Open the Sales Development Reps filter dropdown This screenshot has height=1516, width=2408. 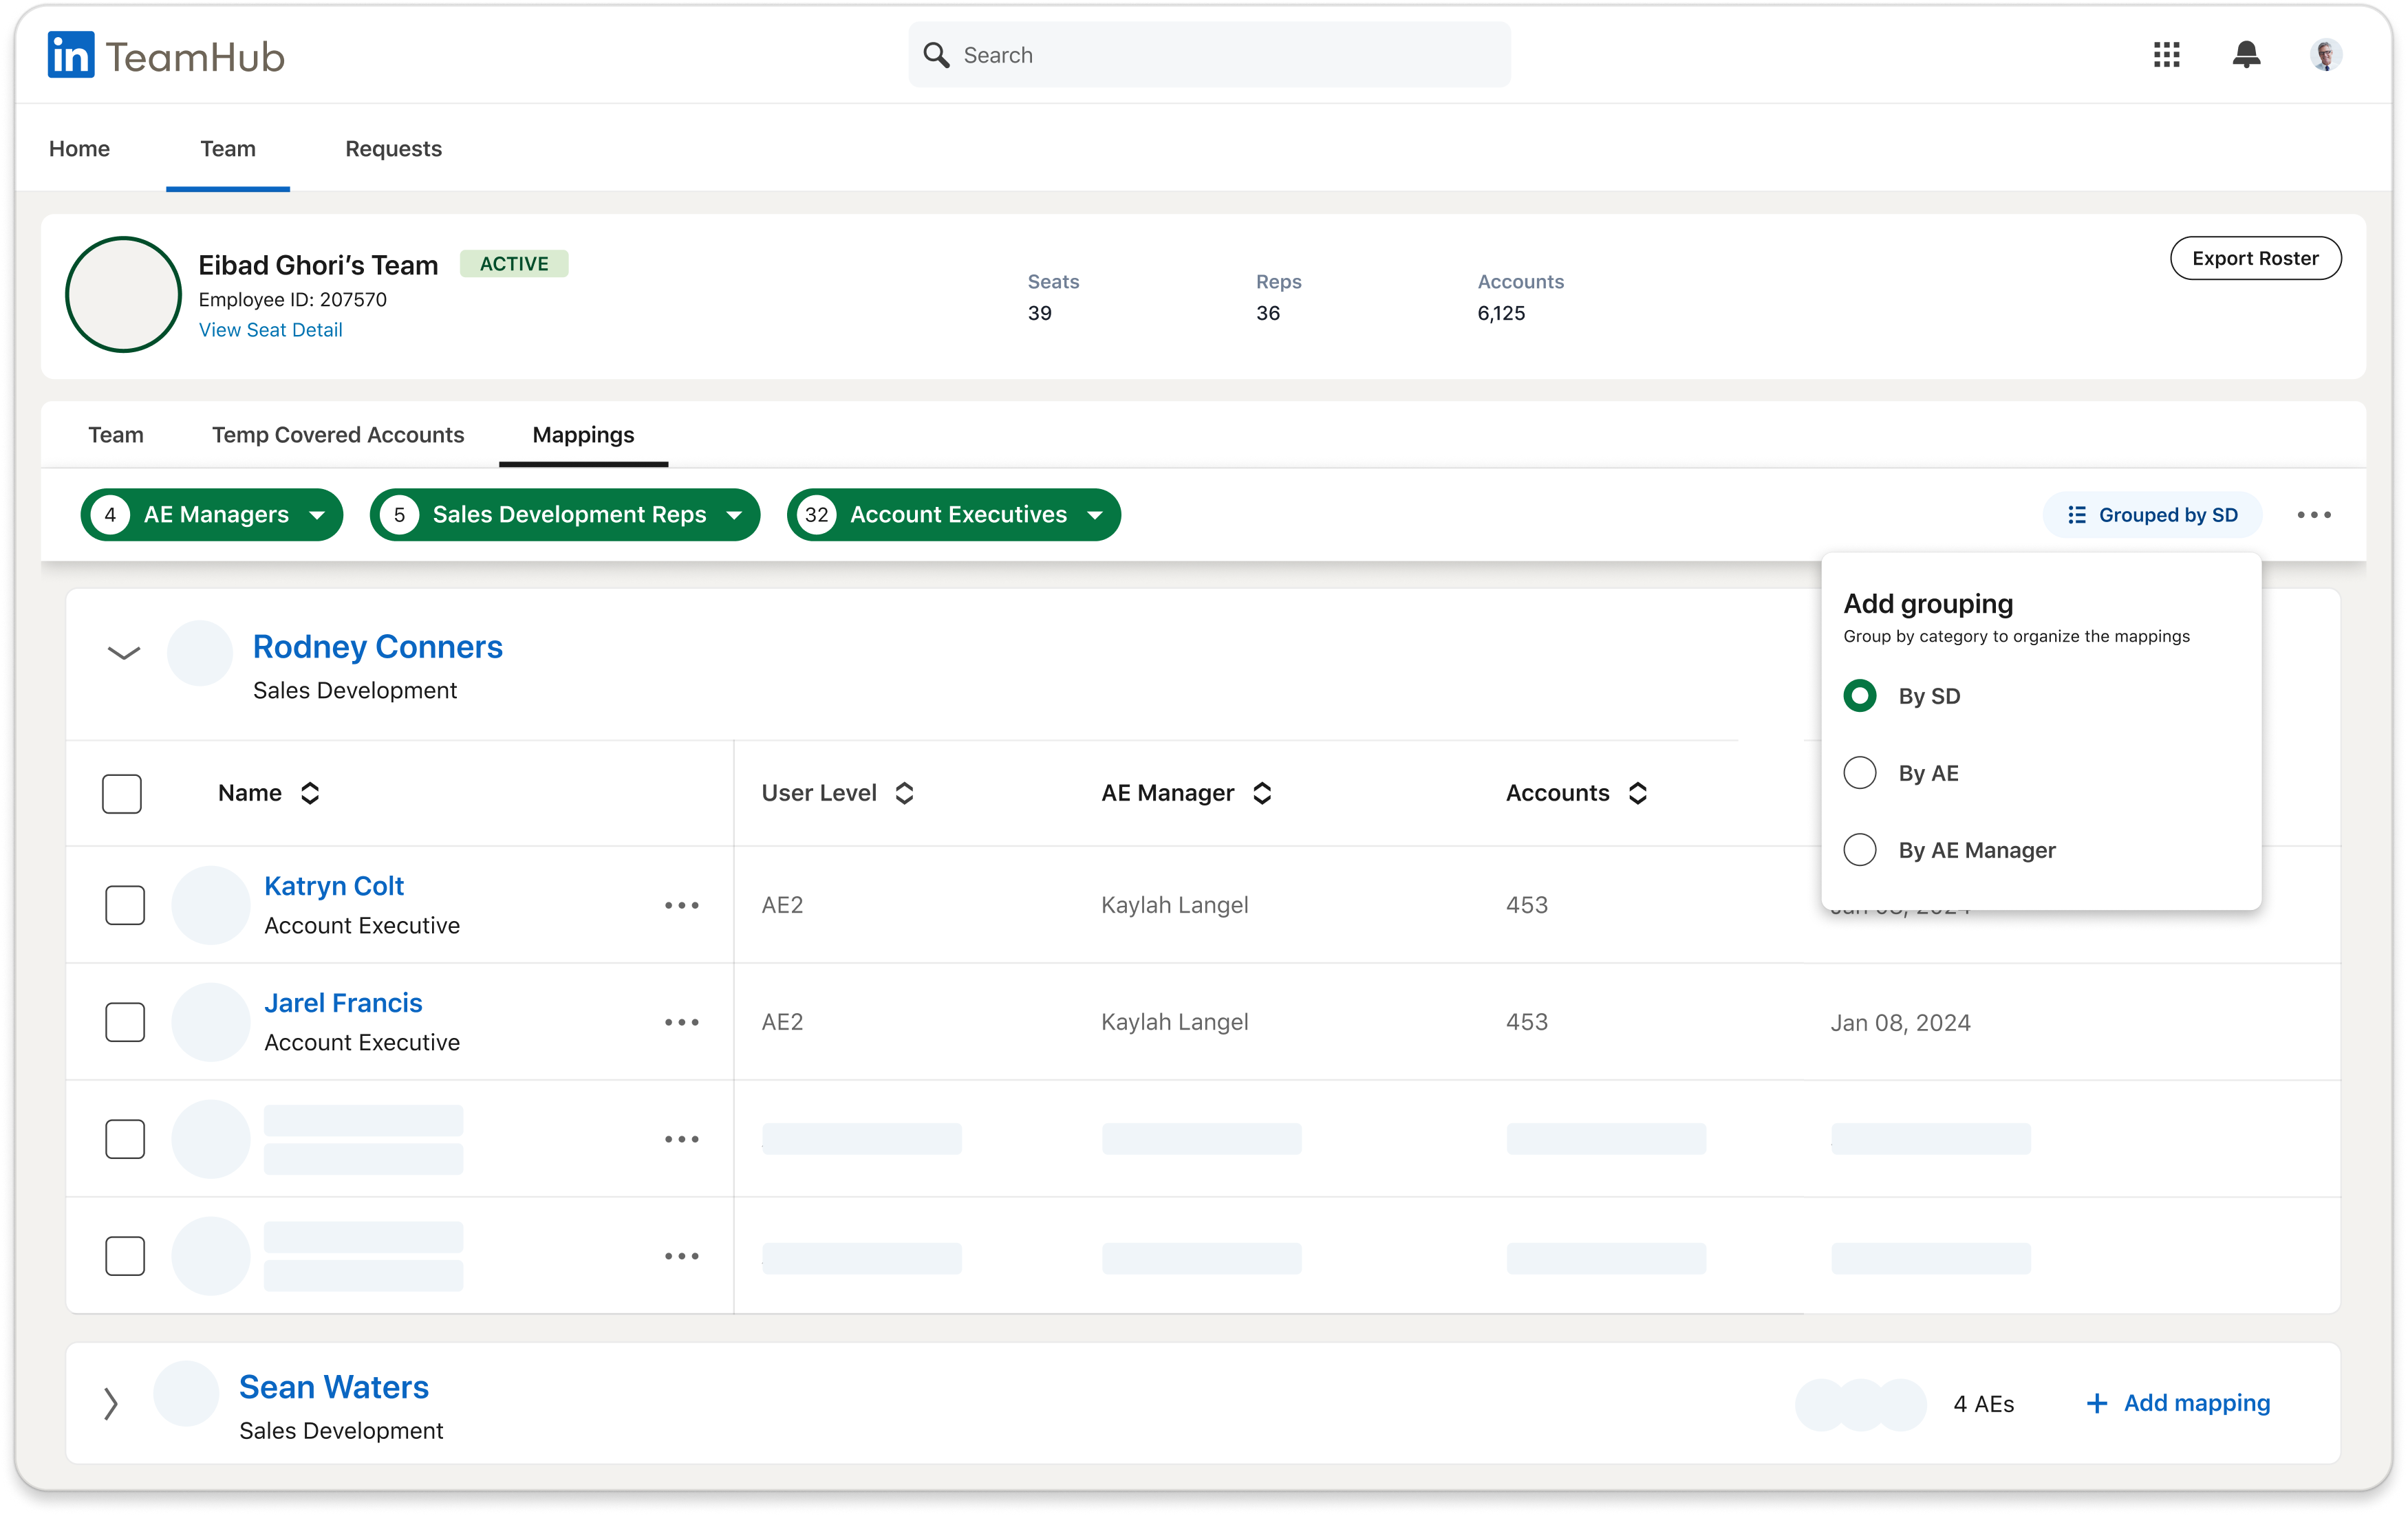565,515
